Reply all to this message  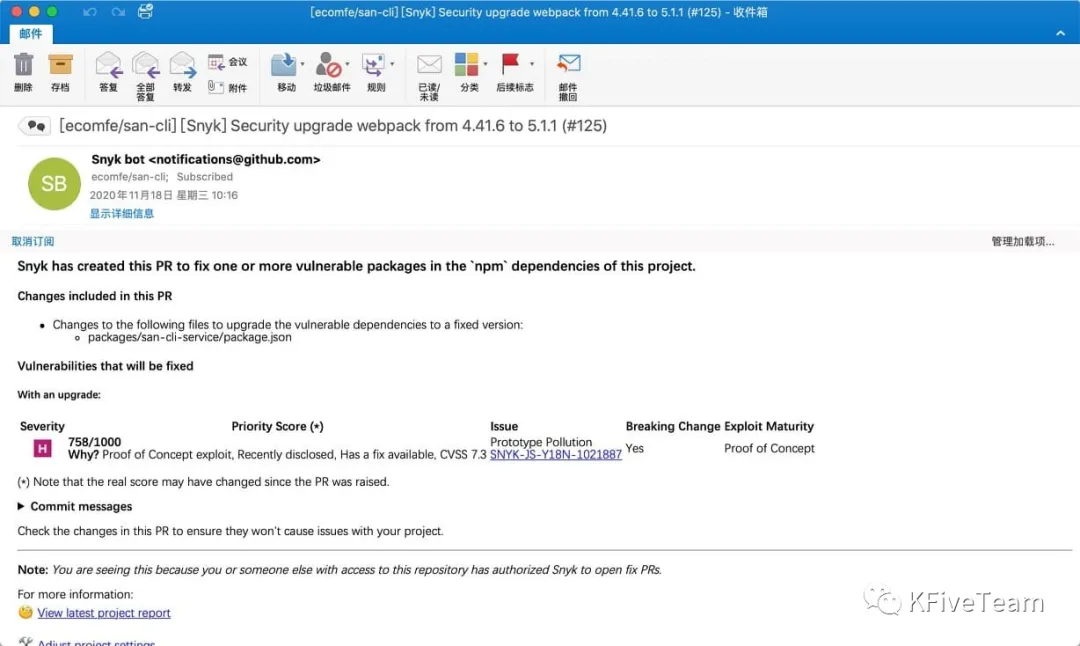pos(145,65)
